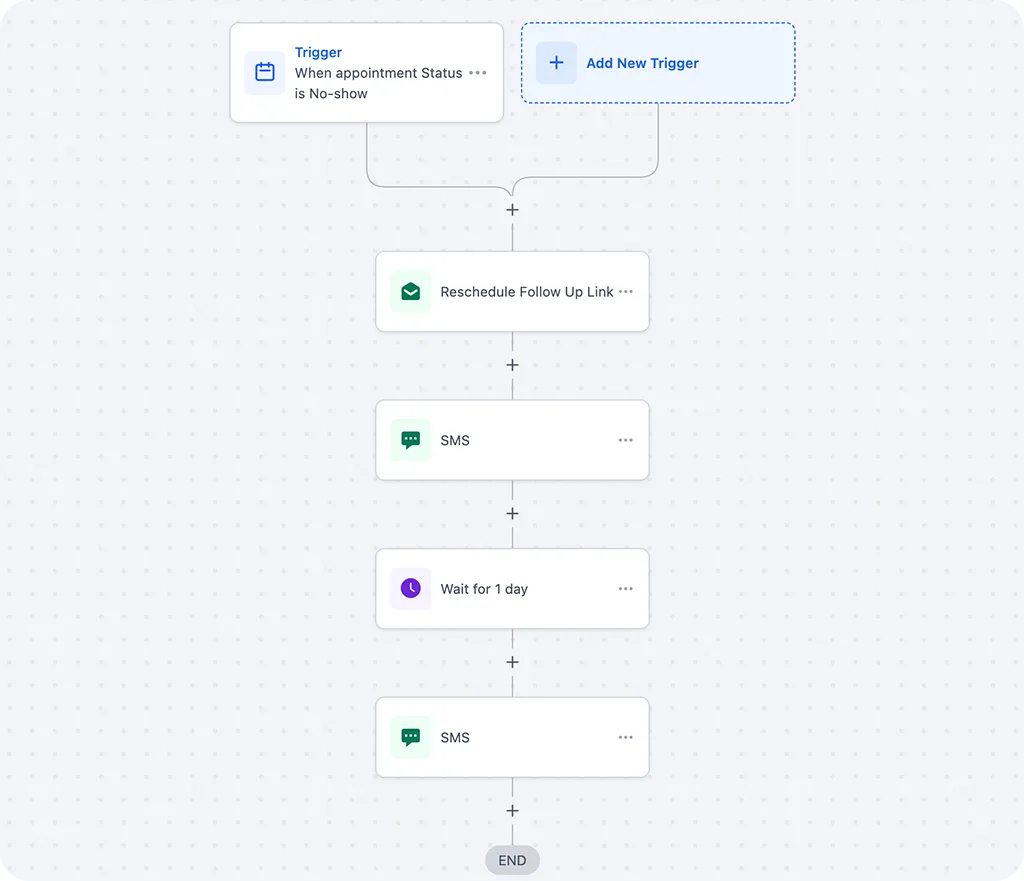Open options menu for Wait for 1 day
The width and height of the screenshot is (1024, 881).
tap(626, 589)
